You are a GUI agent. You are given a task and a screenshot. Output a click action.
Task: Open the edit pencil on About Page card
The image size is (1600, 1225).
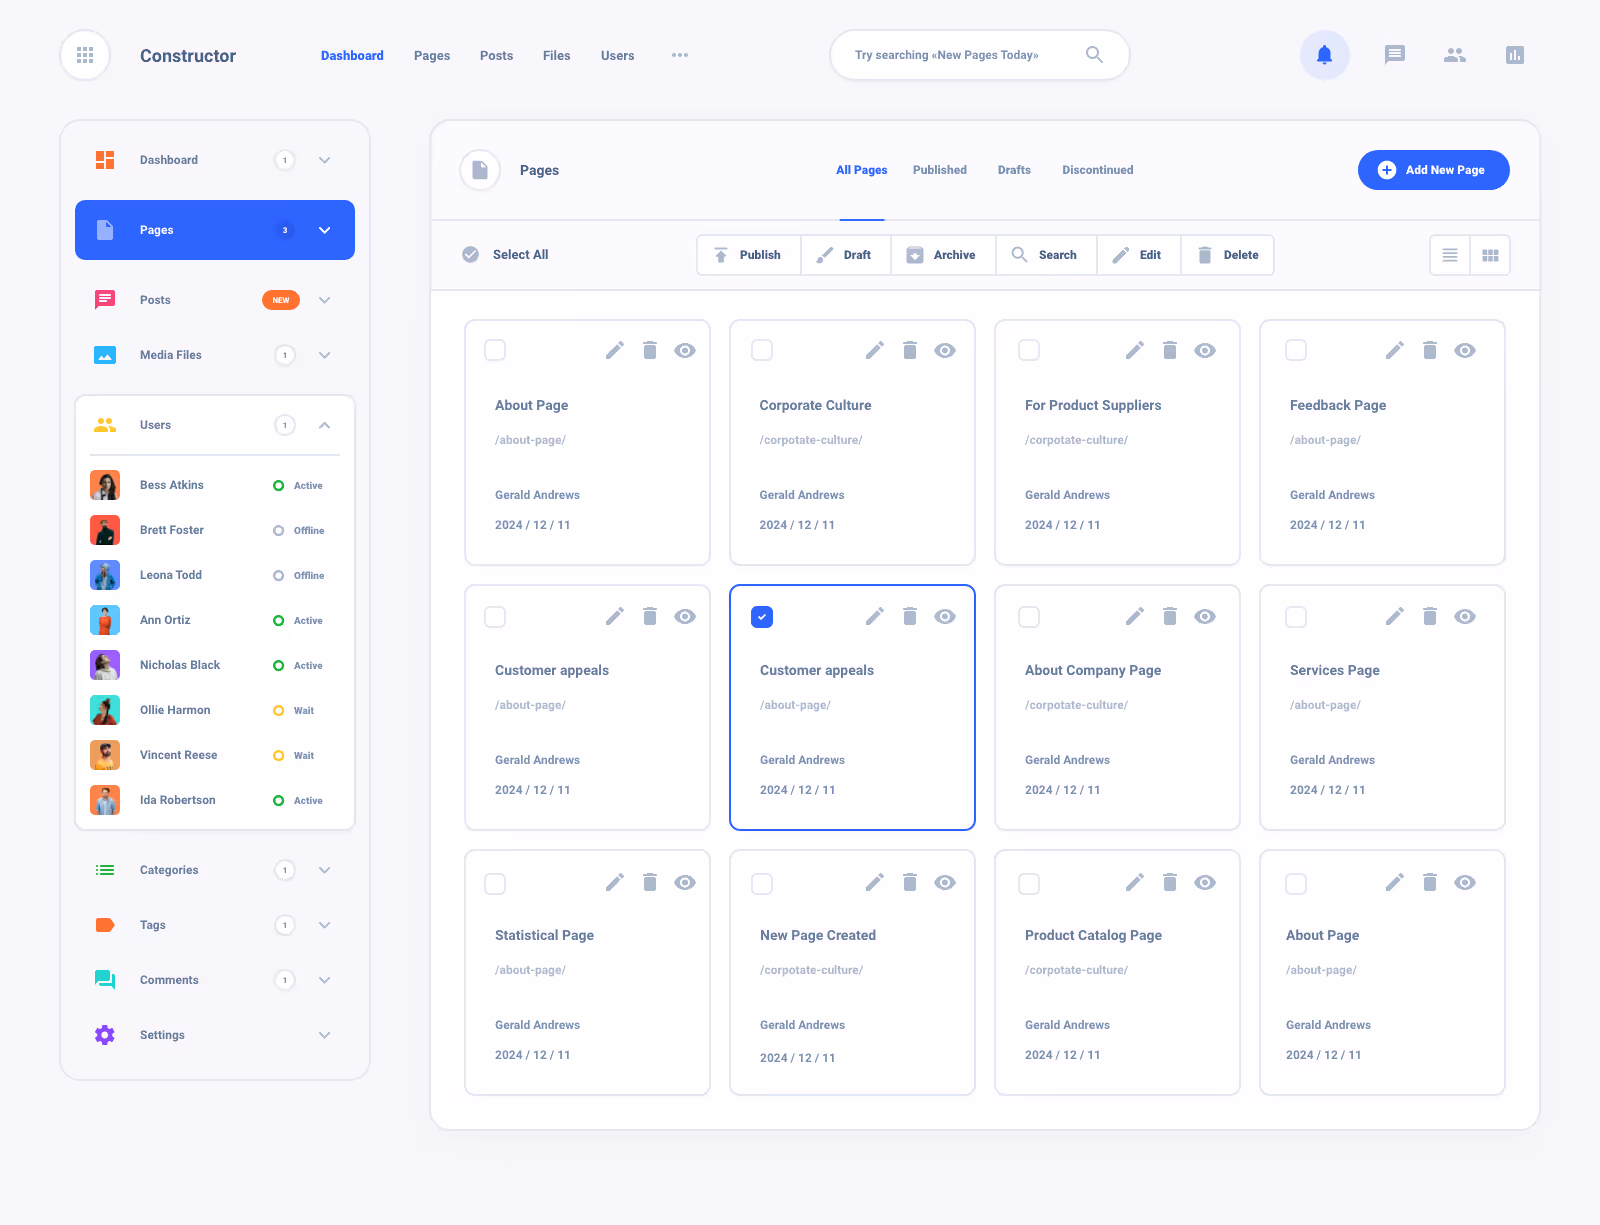[614, 350]
